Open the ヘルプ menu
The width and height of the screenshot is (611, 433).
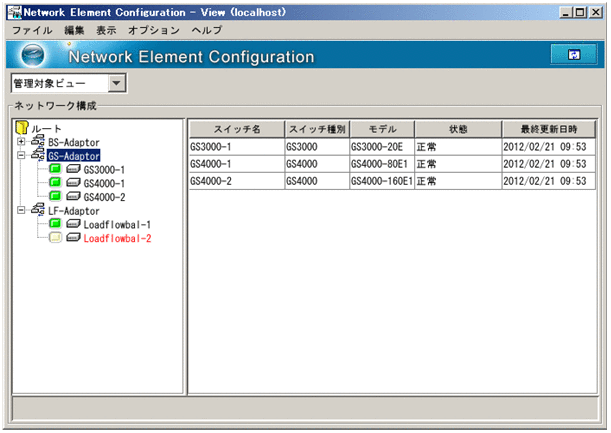(206, 31)
